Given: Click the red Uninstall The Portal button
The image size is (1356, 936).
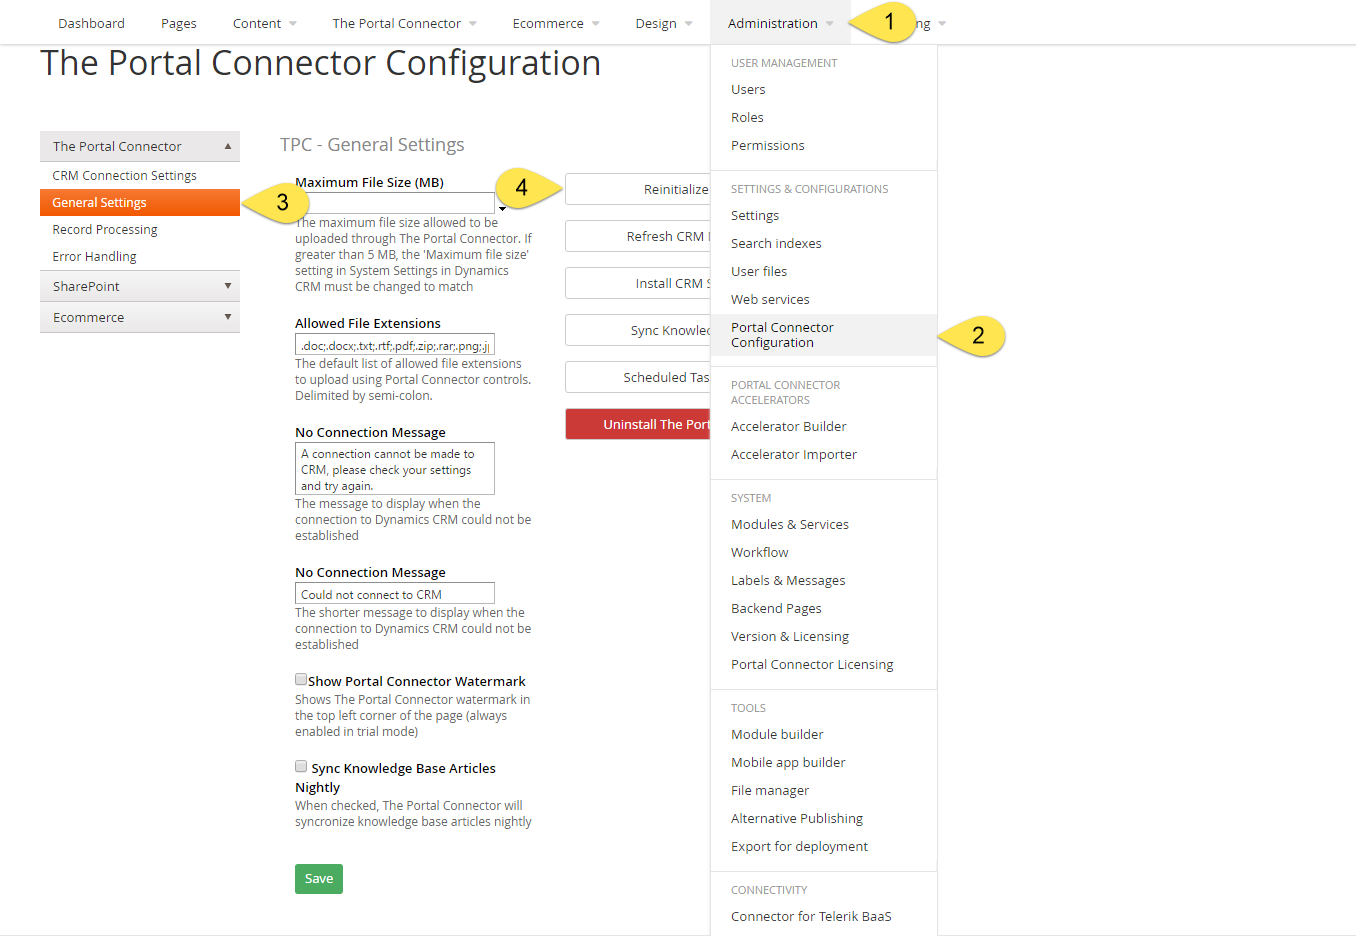Looking at the screenshot, I should pos(638,424).
